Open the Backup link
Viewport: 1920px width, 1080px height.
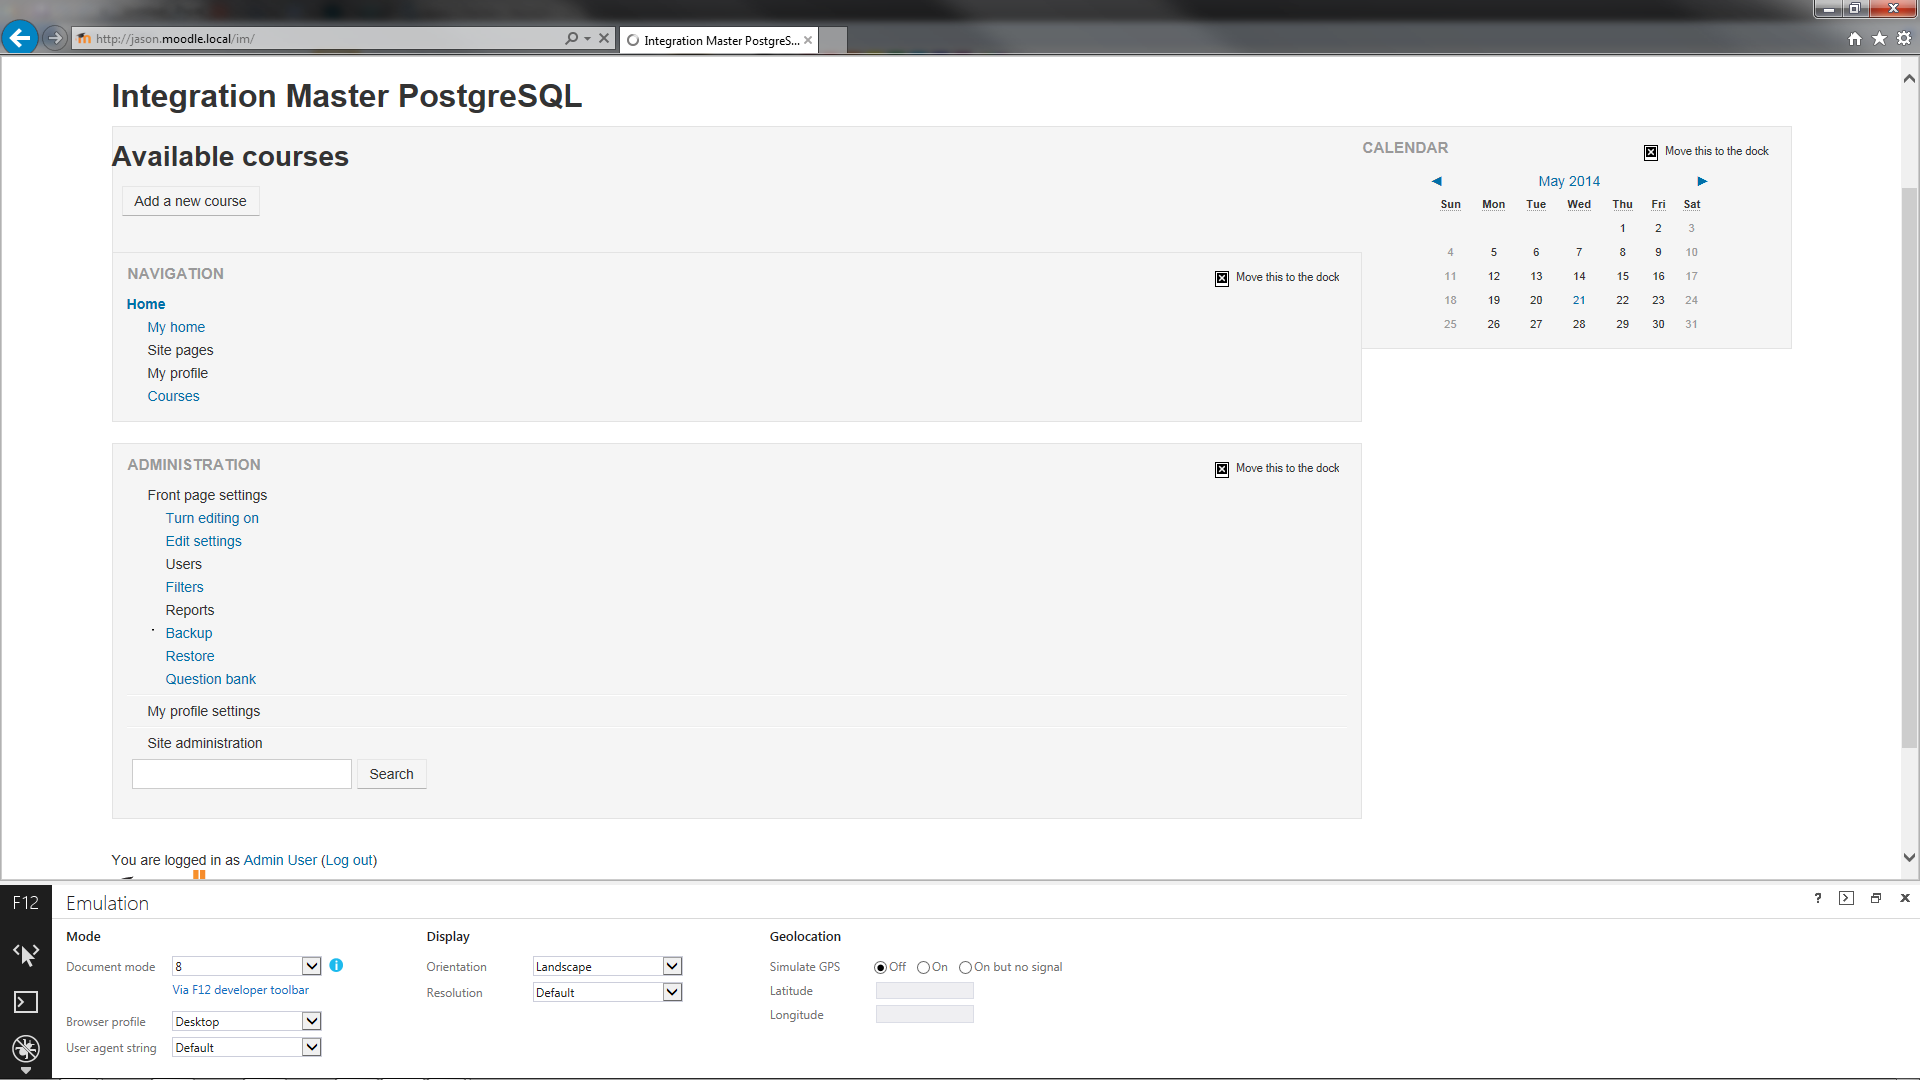pyautogui.click(x=188, y=633)
